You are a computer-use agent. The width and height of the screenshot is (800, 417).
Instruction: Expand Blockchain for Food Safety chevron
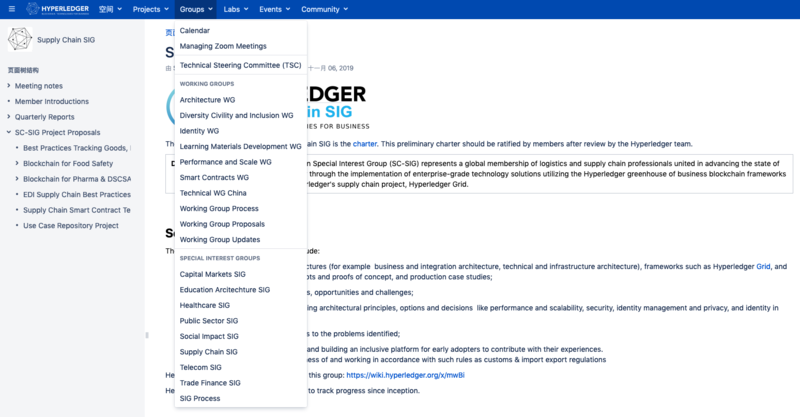pyautogui.click(x=17, y=163)
